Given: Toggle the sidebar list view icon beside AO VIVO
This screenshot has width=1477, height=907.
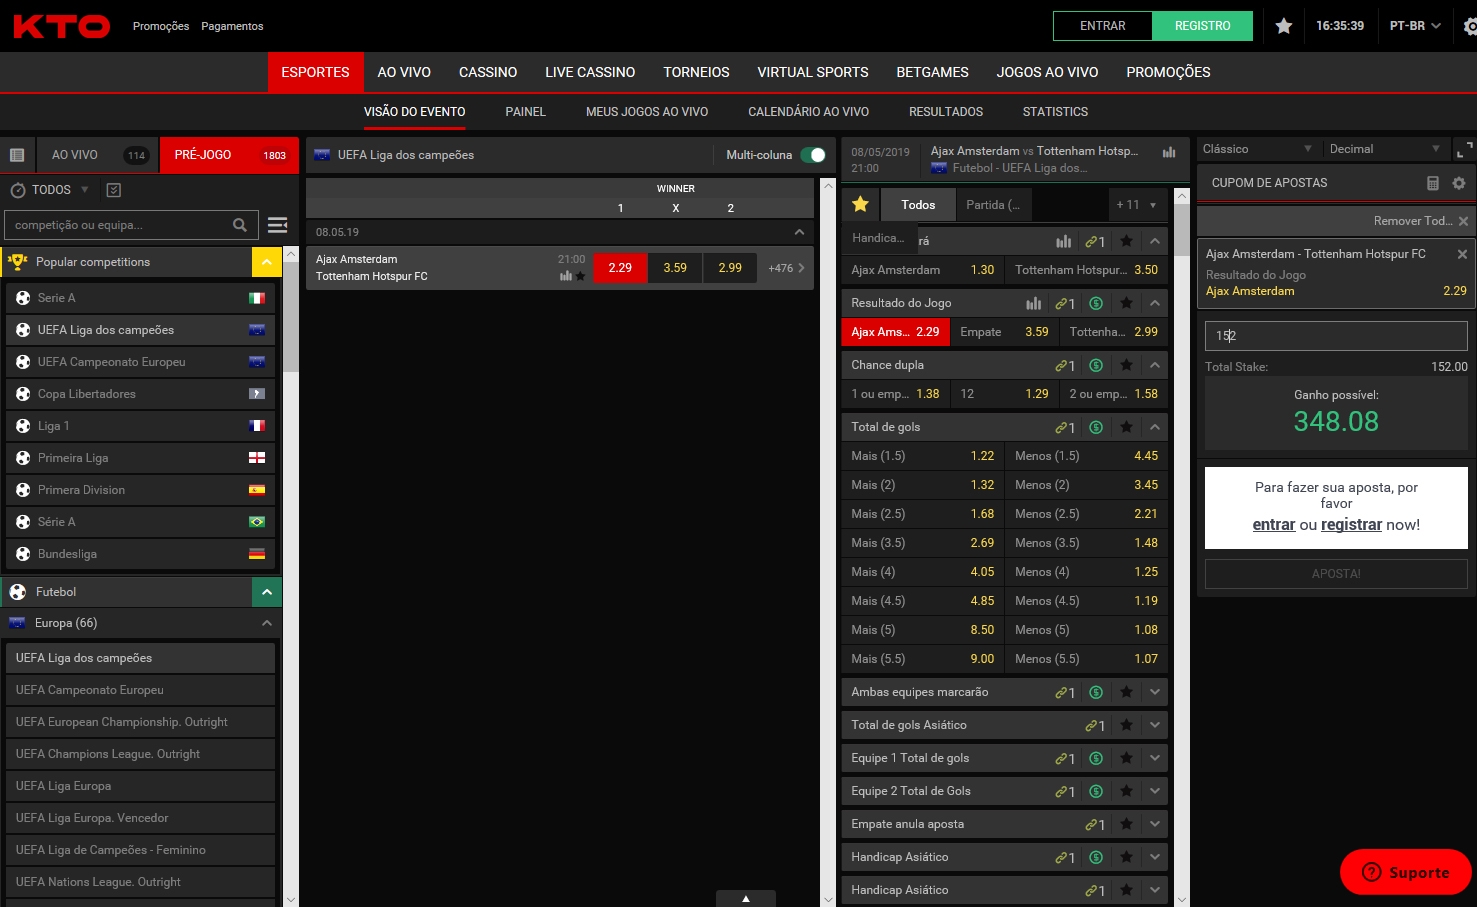Looking at the screenshot, I should [17, 155].
